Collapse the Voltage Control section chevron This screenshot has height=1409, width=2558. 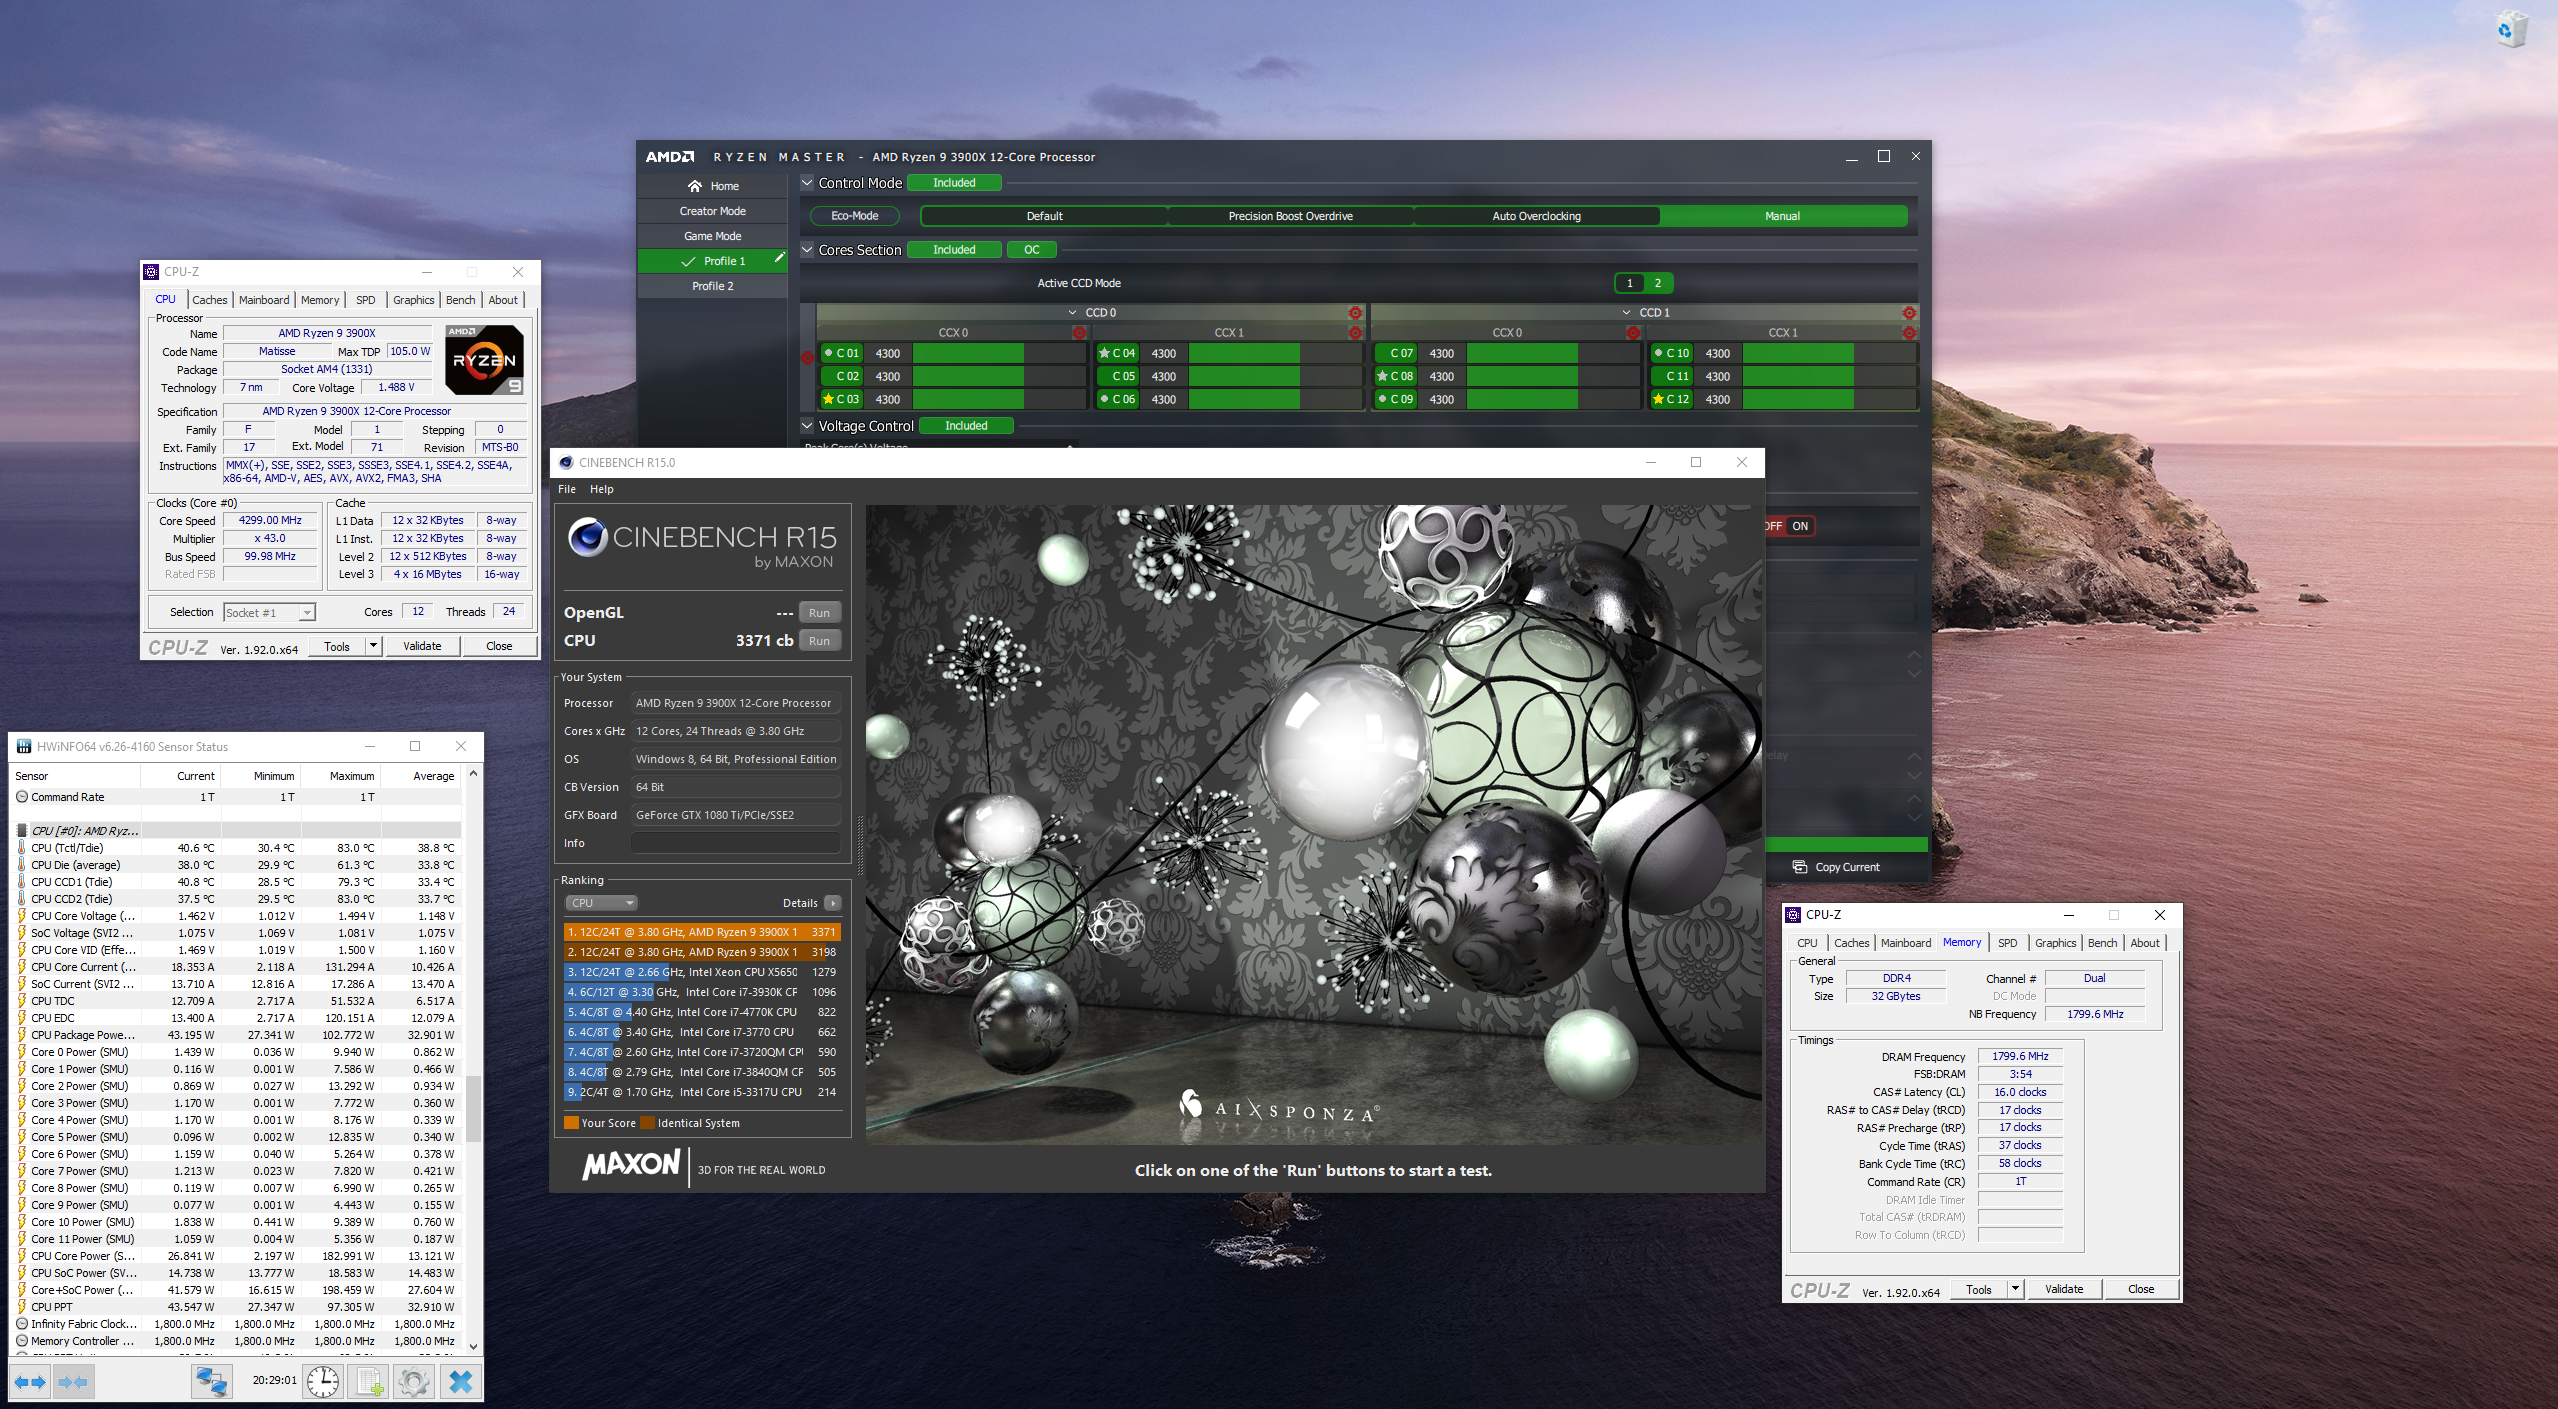808,426
